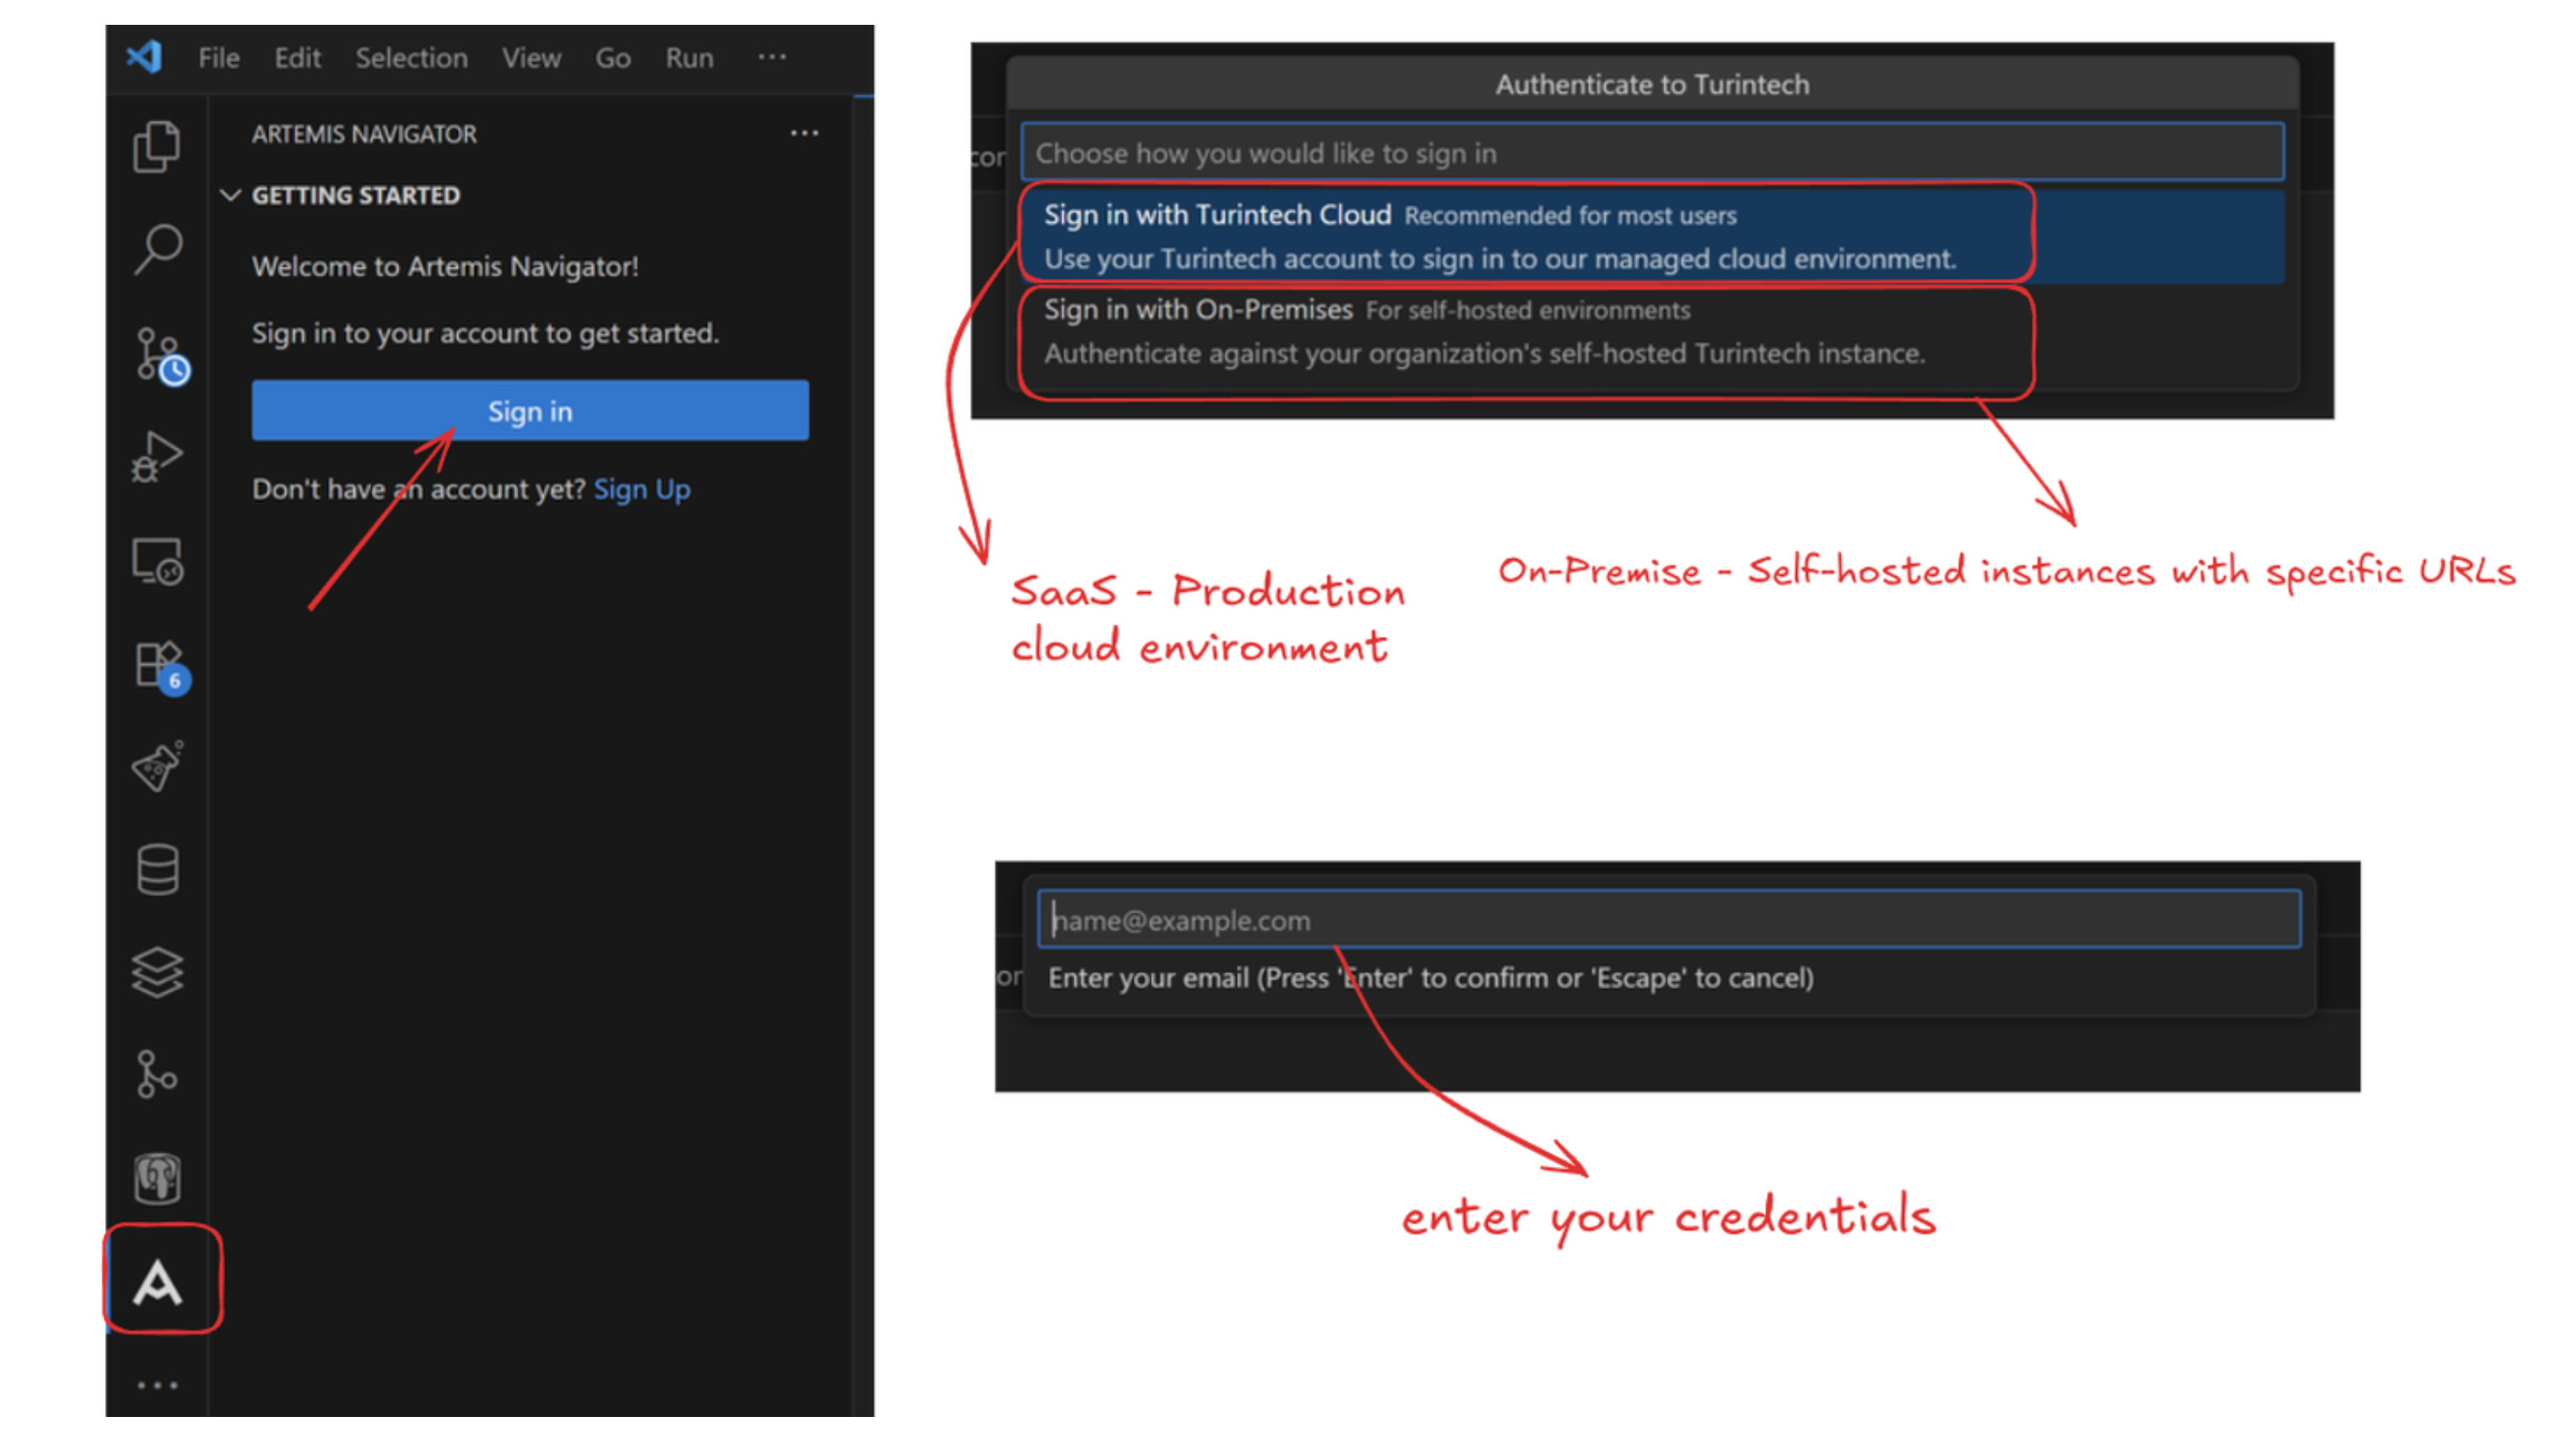Select the Search icon
The width and height of the screenshot is (2576, 1441).
point(158,247)
